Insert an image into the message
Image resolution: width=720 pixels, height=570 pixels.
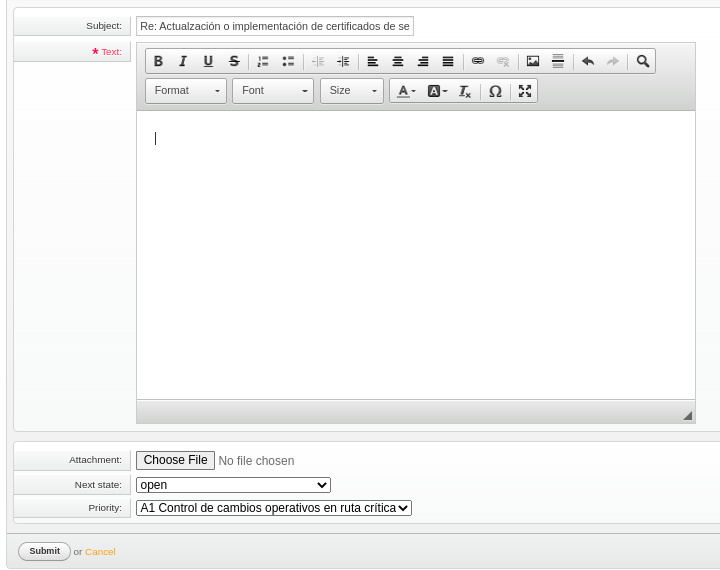(x=533, y=61)
